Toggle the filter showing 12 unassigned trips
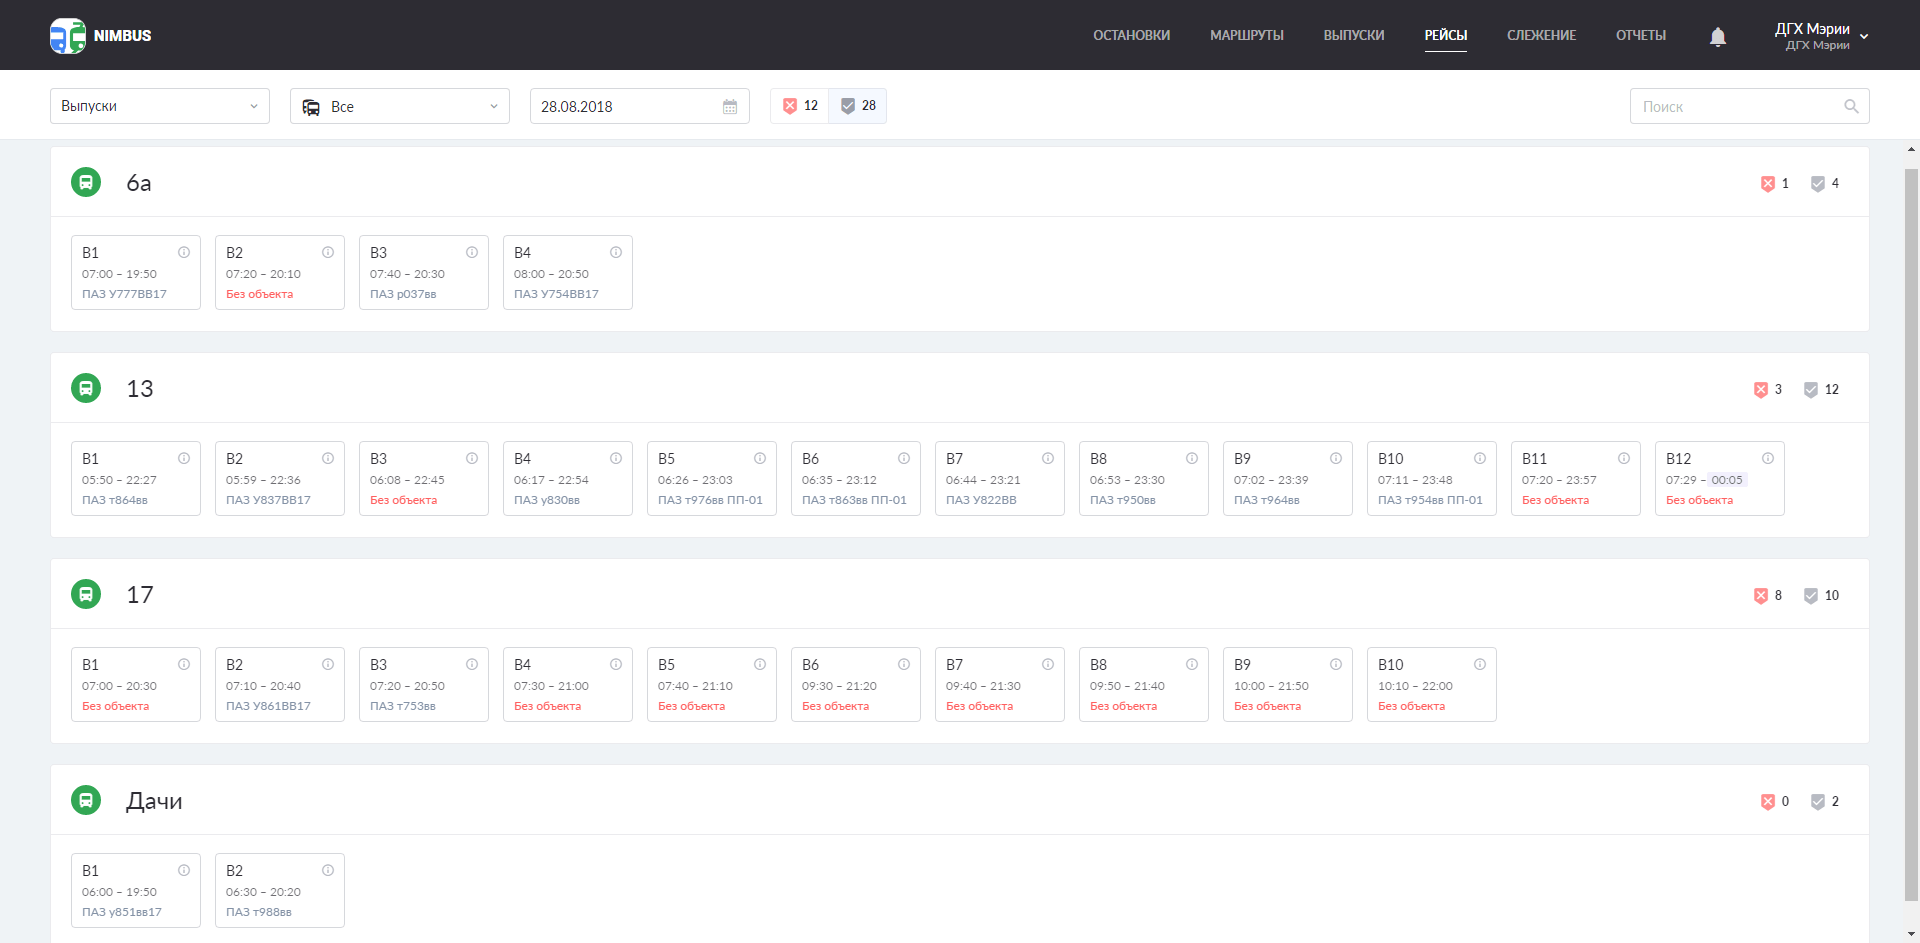Viewport: 1920px width, 943px height. pyautogui.click(x=800, y=106)
